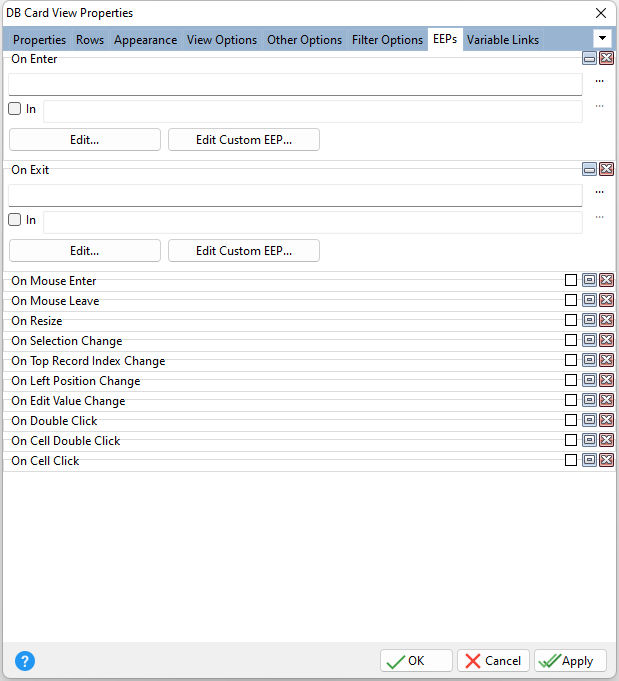Tick the On Cell Click checkbox
619x681 pixels.
click(x=571, y=460)
